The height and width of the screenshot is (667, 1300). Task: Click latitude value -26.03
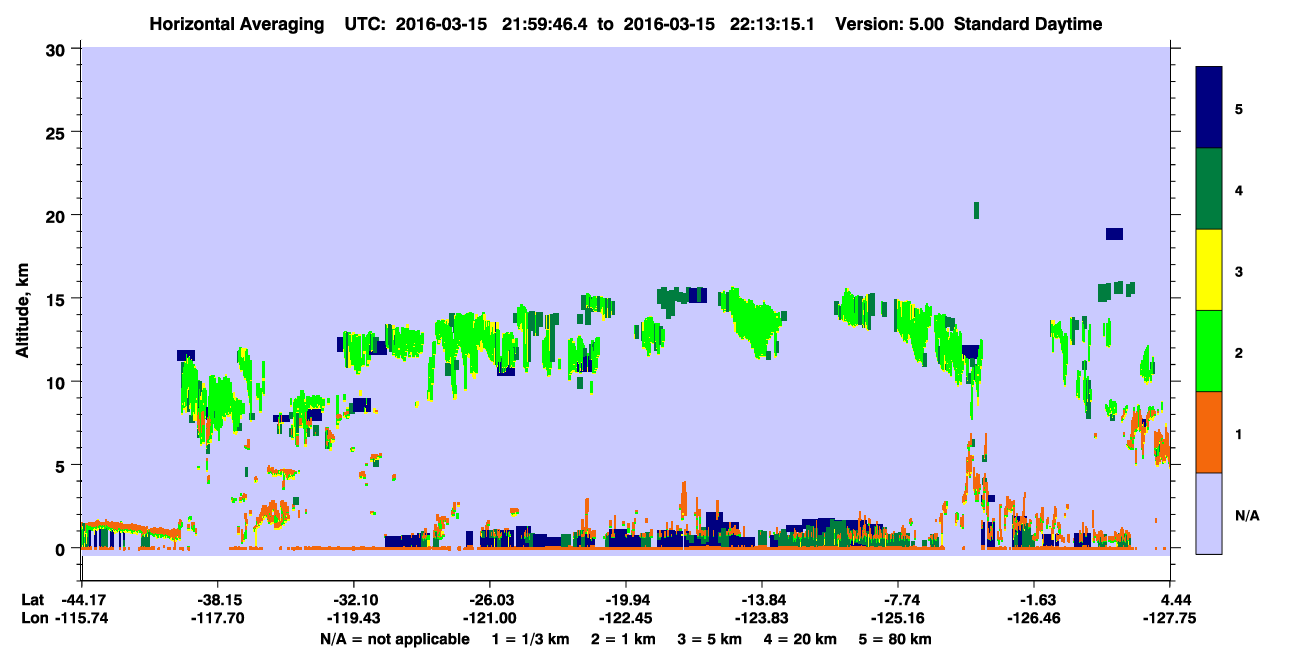[x=490, y=600]
